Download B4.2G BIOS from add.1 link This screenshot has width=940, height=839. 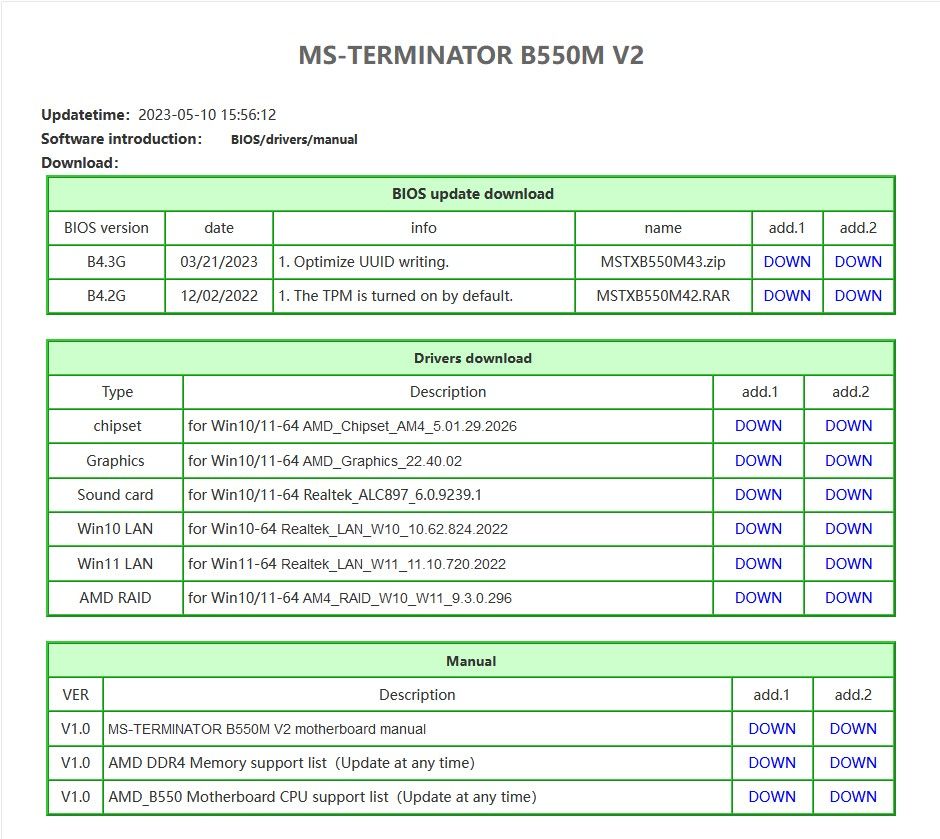787,296
